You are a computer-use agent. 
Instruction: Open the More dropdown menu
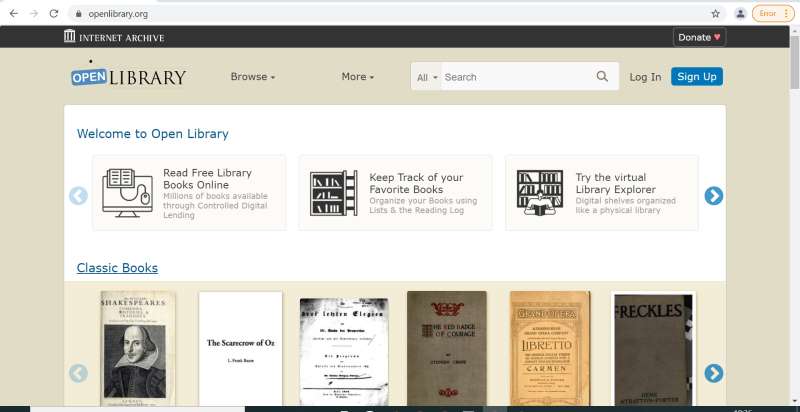tap(357, 77)
